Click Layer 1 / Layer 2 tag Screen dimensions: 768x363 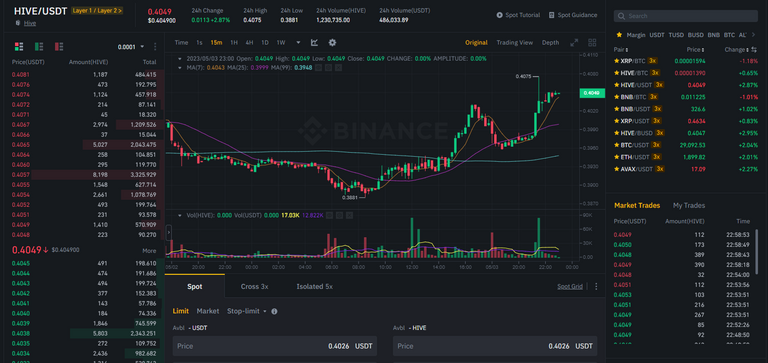[x=97, y=10]
